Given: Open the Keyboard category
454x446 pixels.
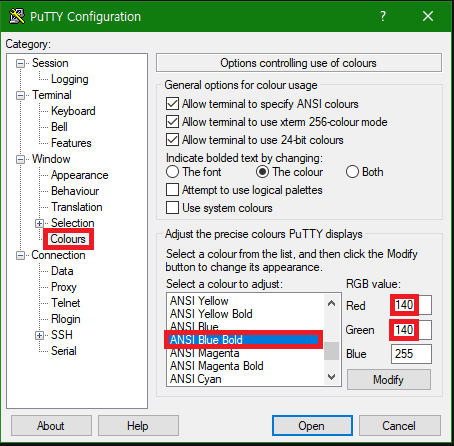Looking at the screenshot, I should [x=73, y=111].
